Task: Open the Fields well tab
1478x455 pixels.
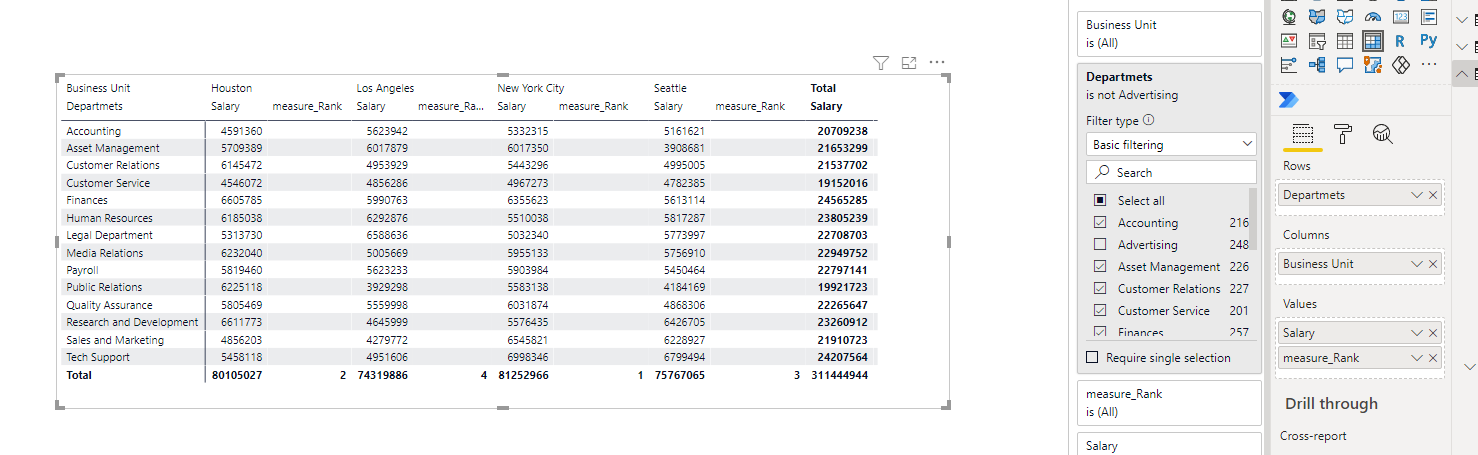Action: point(1302,134)
